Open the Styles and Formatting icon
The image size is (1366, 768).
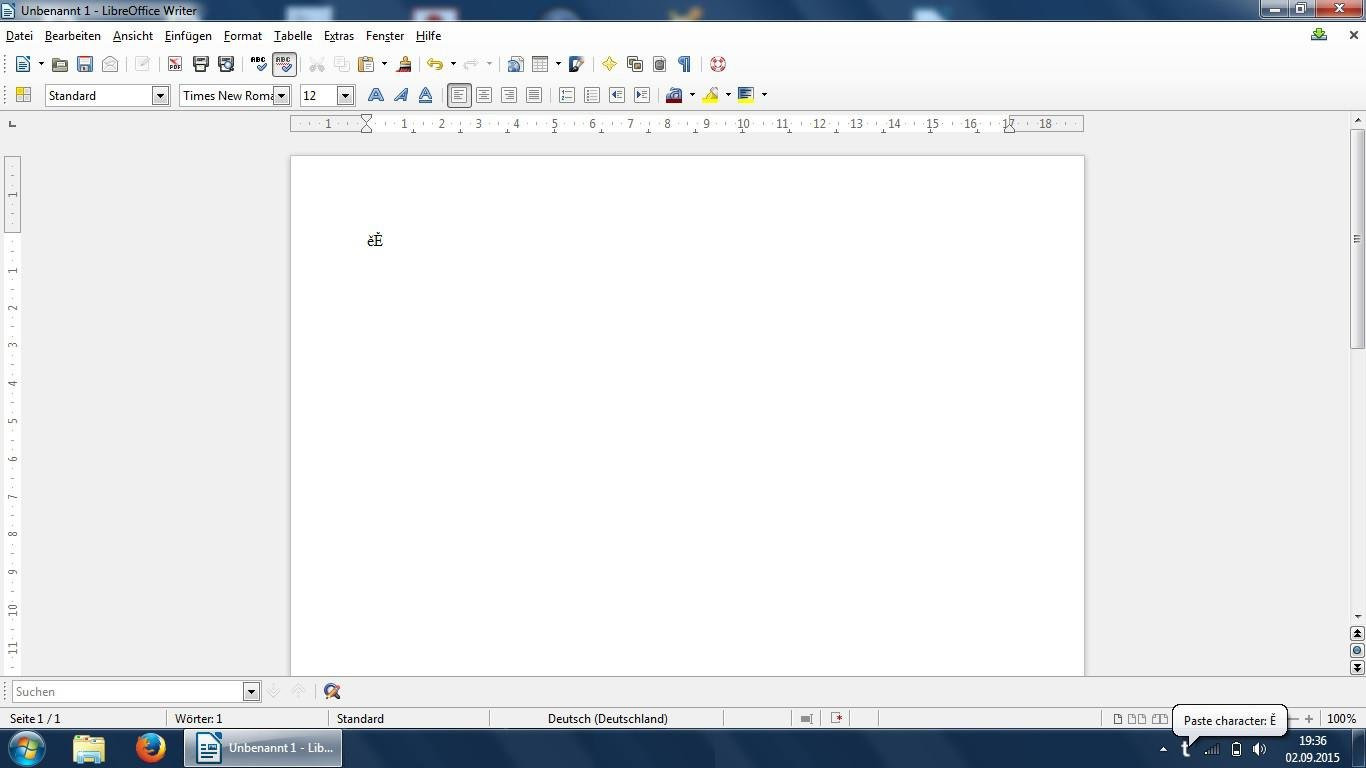click(x=23, y=95)
